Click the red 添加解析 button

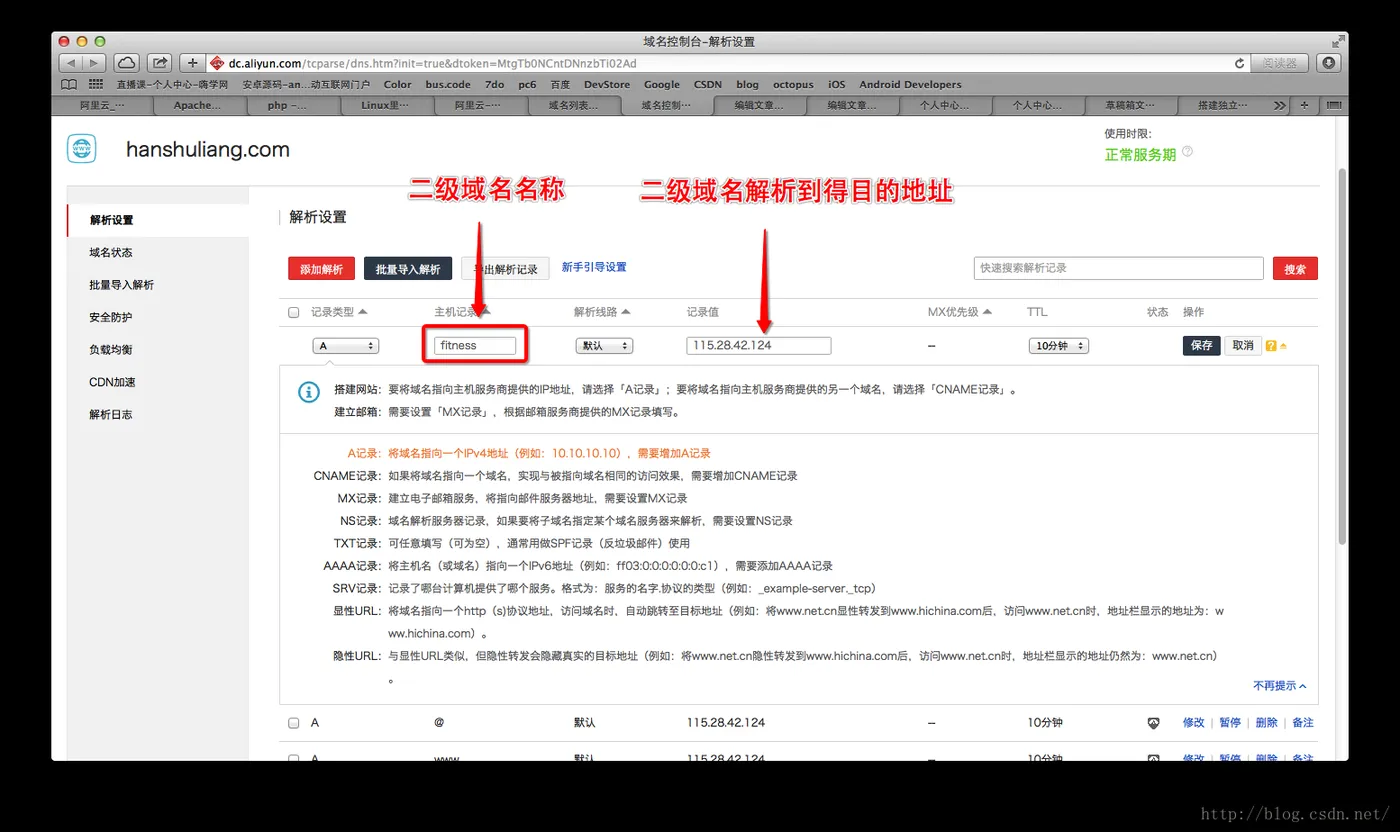(x=321, y=269)
